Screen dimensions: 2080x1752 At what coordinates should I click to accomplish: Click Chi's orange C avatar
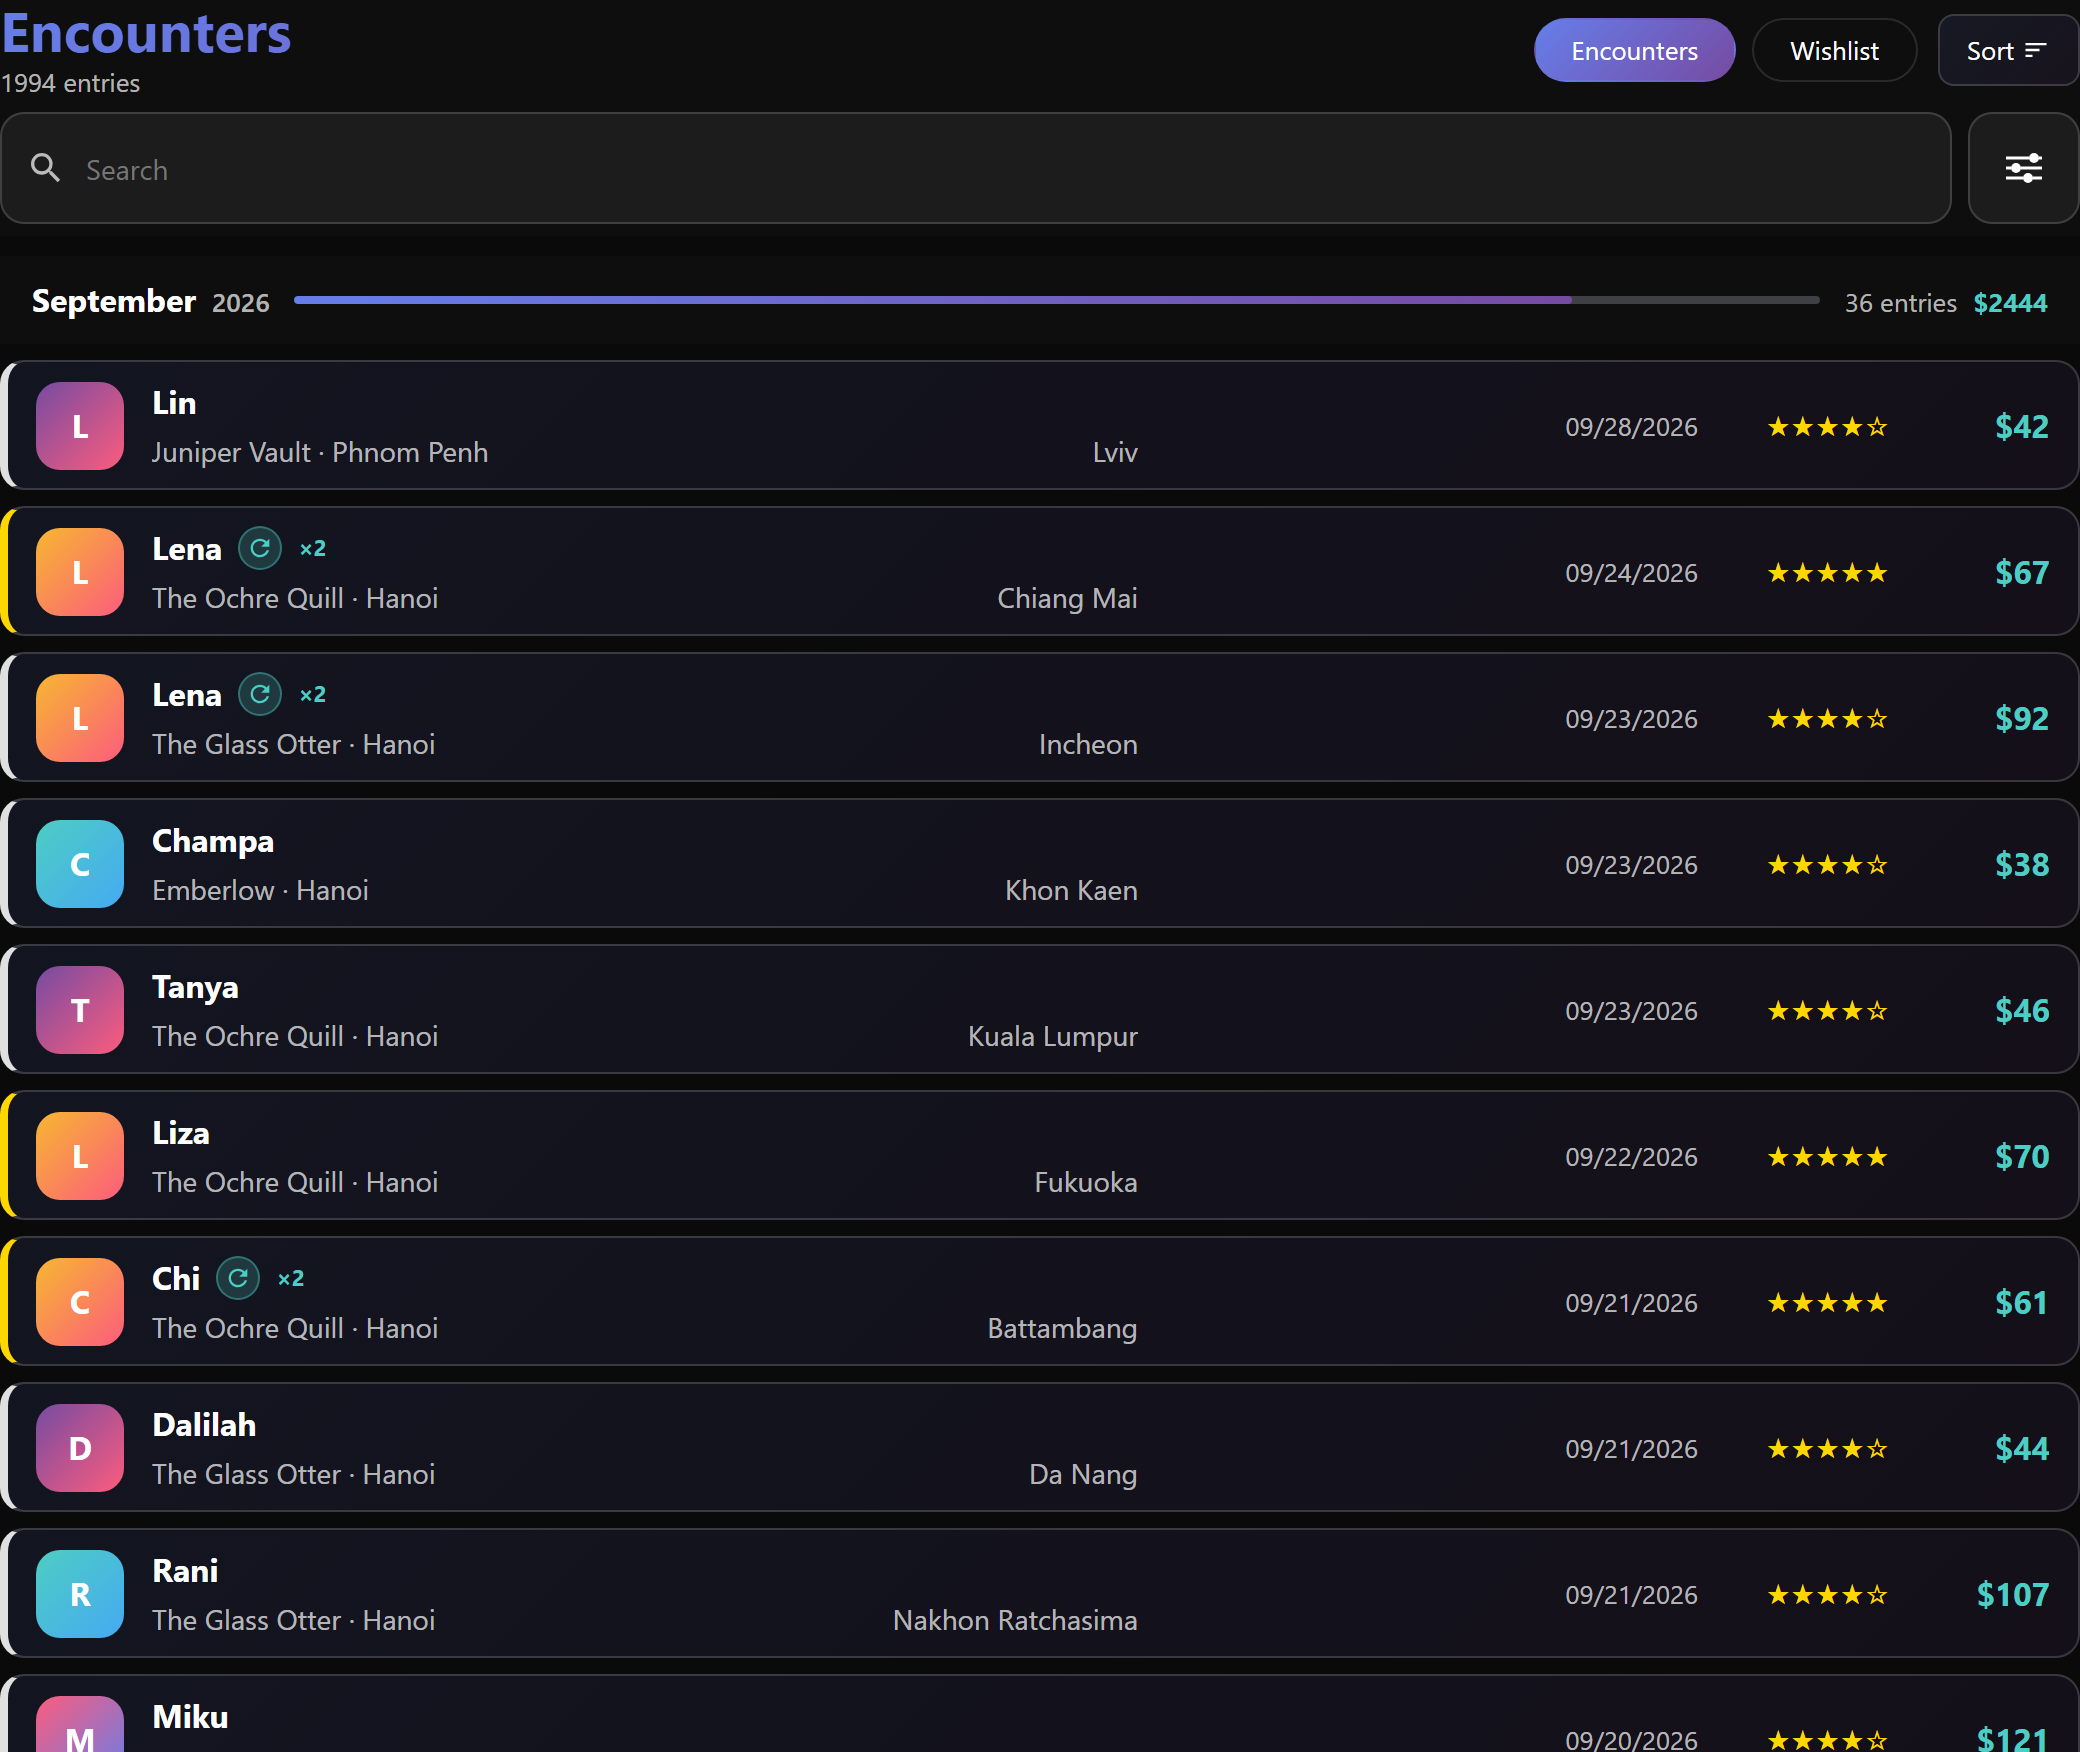(80, 1302)
